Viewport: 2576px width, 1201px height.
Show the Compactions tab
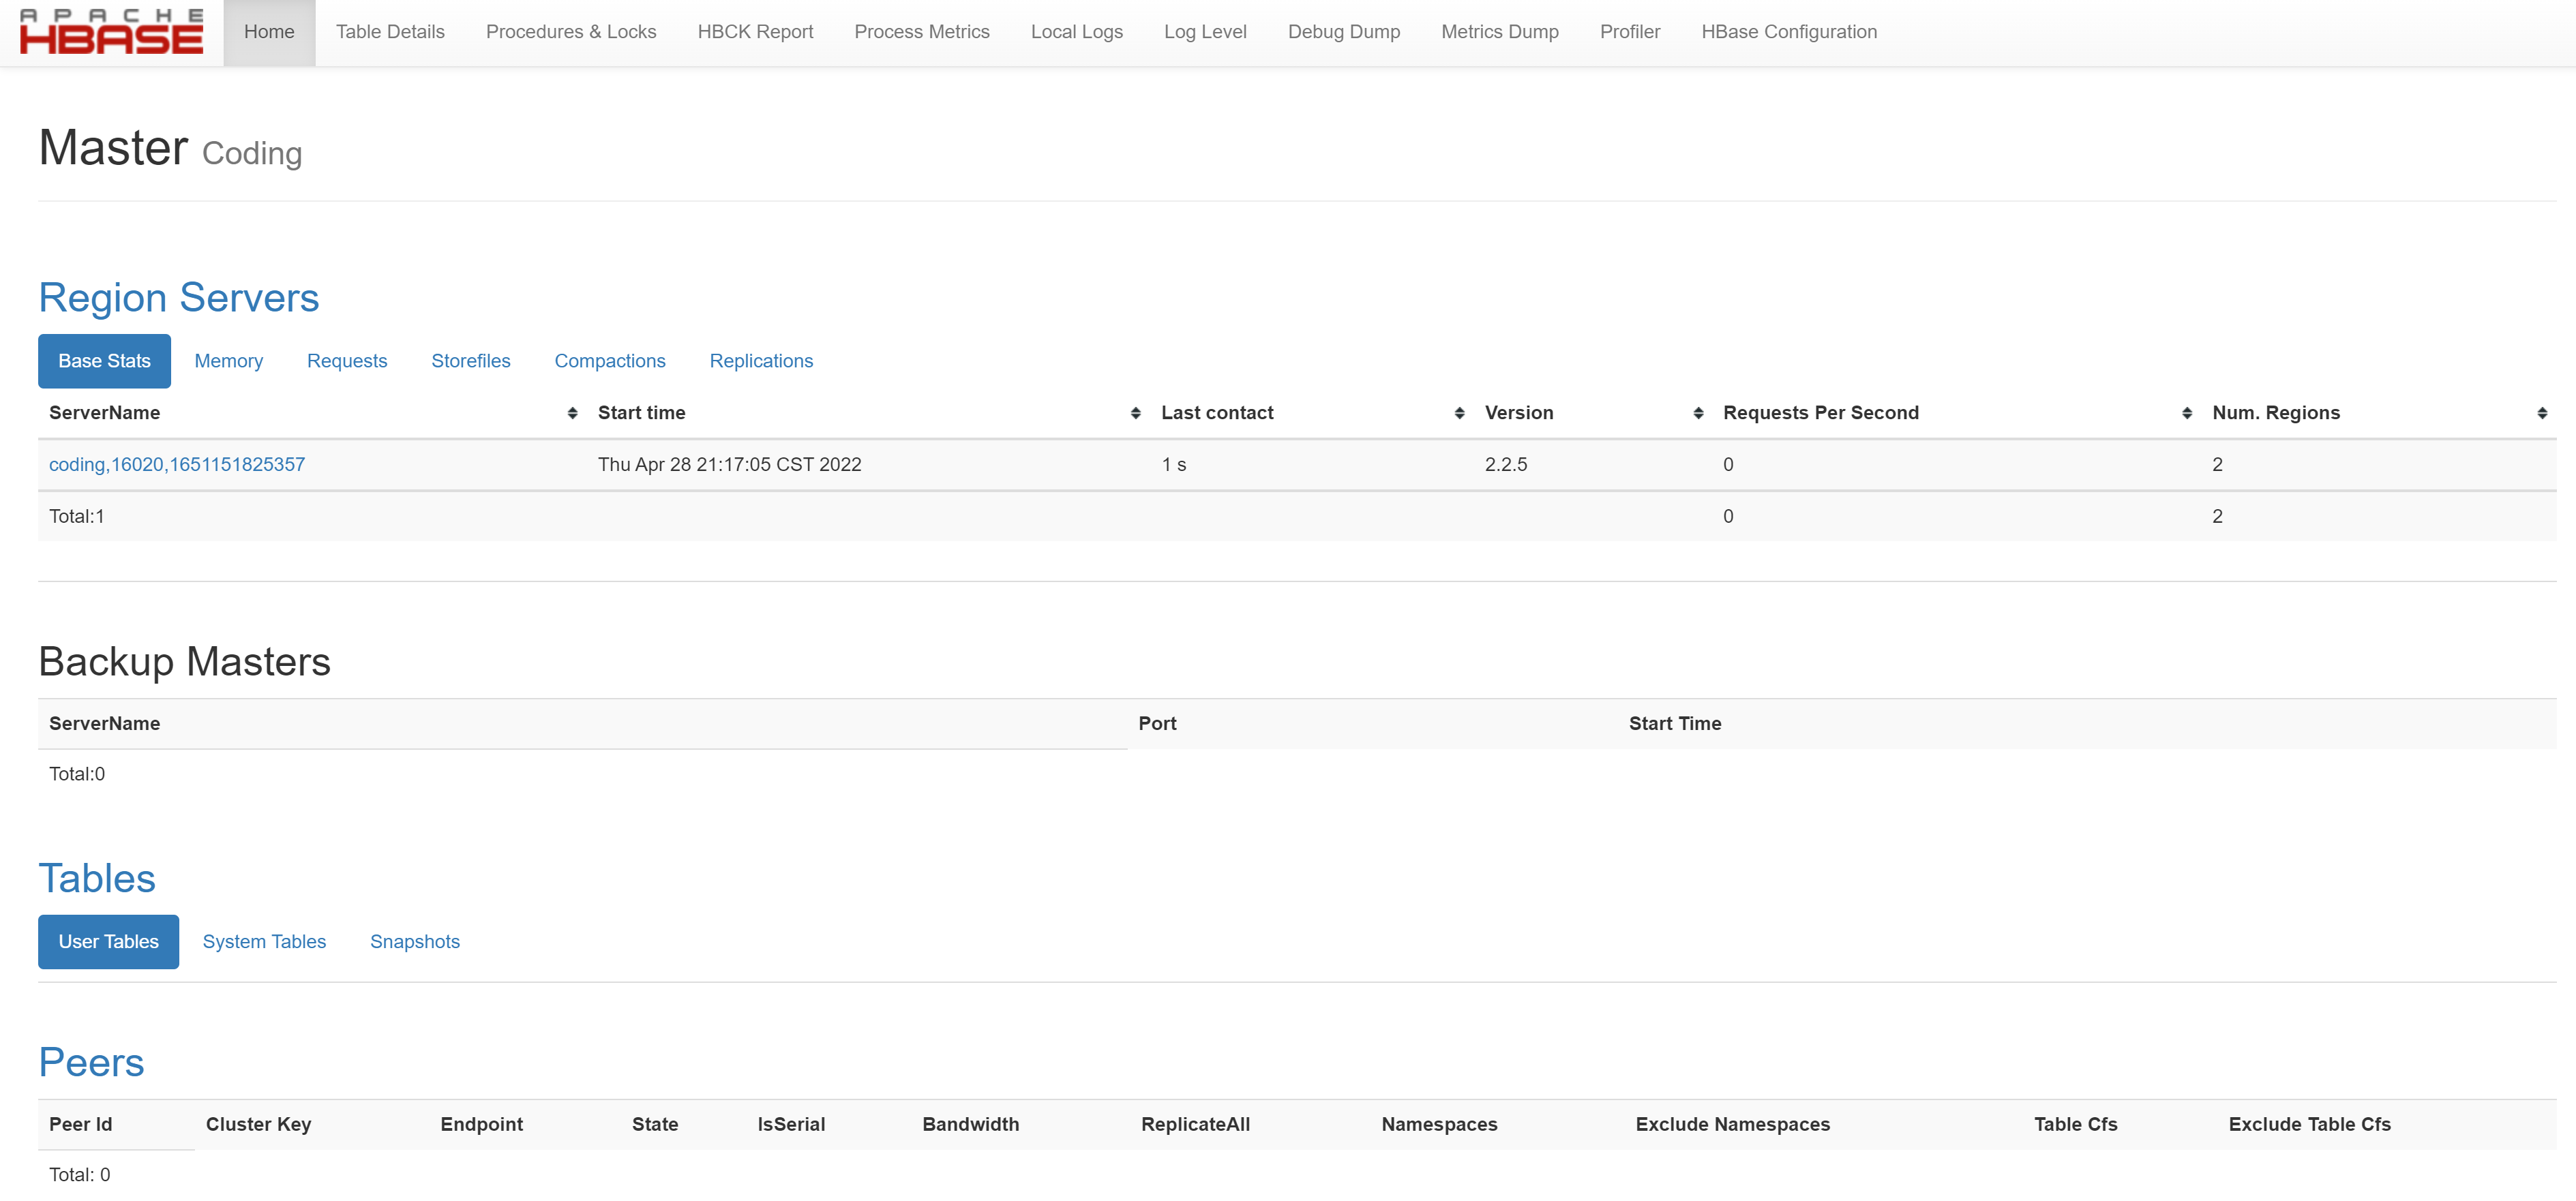pos(609,361)
